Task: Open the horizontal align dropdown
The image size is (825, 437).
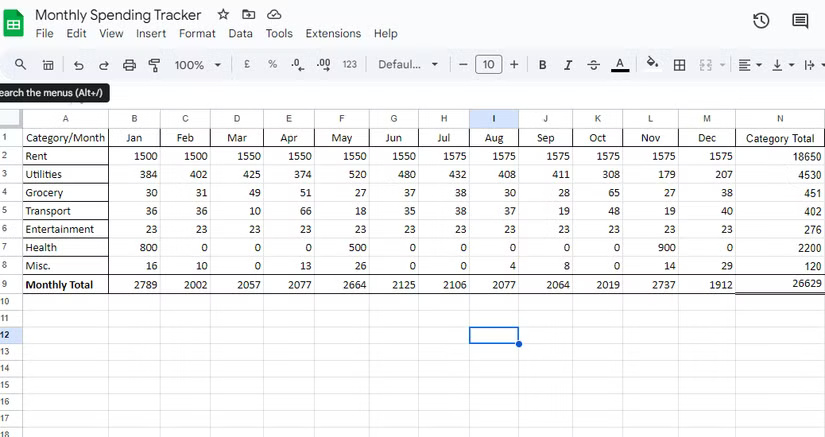Action: coord(749,65)
